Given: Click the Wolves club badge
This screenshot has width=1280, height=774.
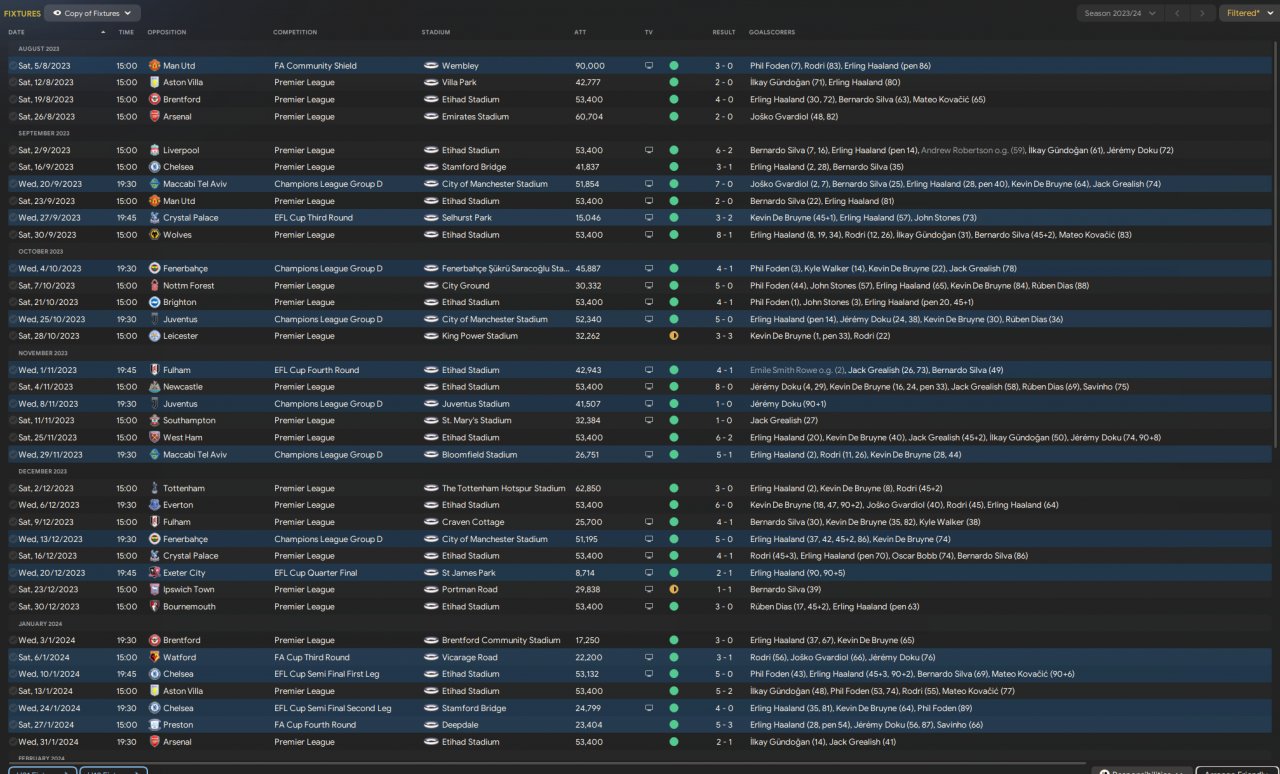Looking at the screenshot, I should pyautogui.click(x=154, y=235).
